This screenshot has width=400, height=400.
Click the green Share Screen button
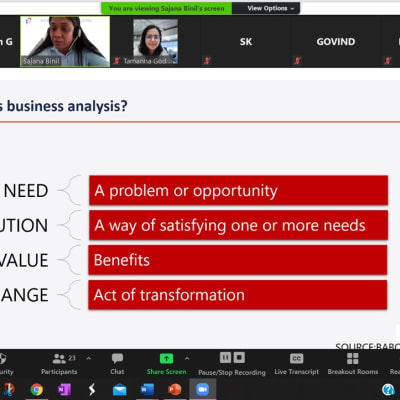point(166,365)
